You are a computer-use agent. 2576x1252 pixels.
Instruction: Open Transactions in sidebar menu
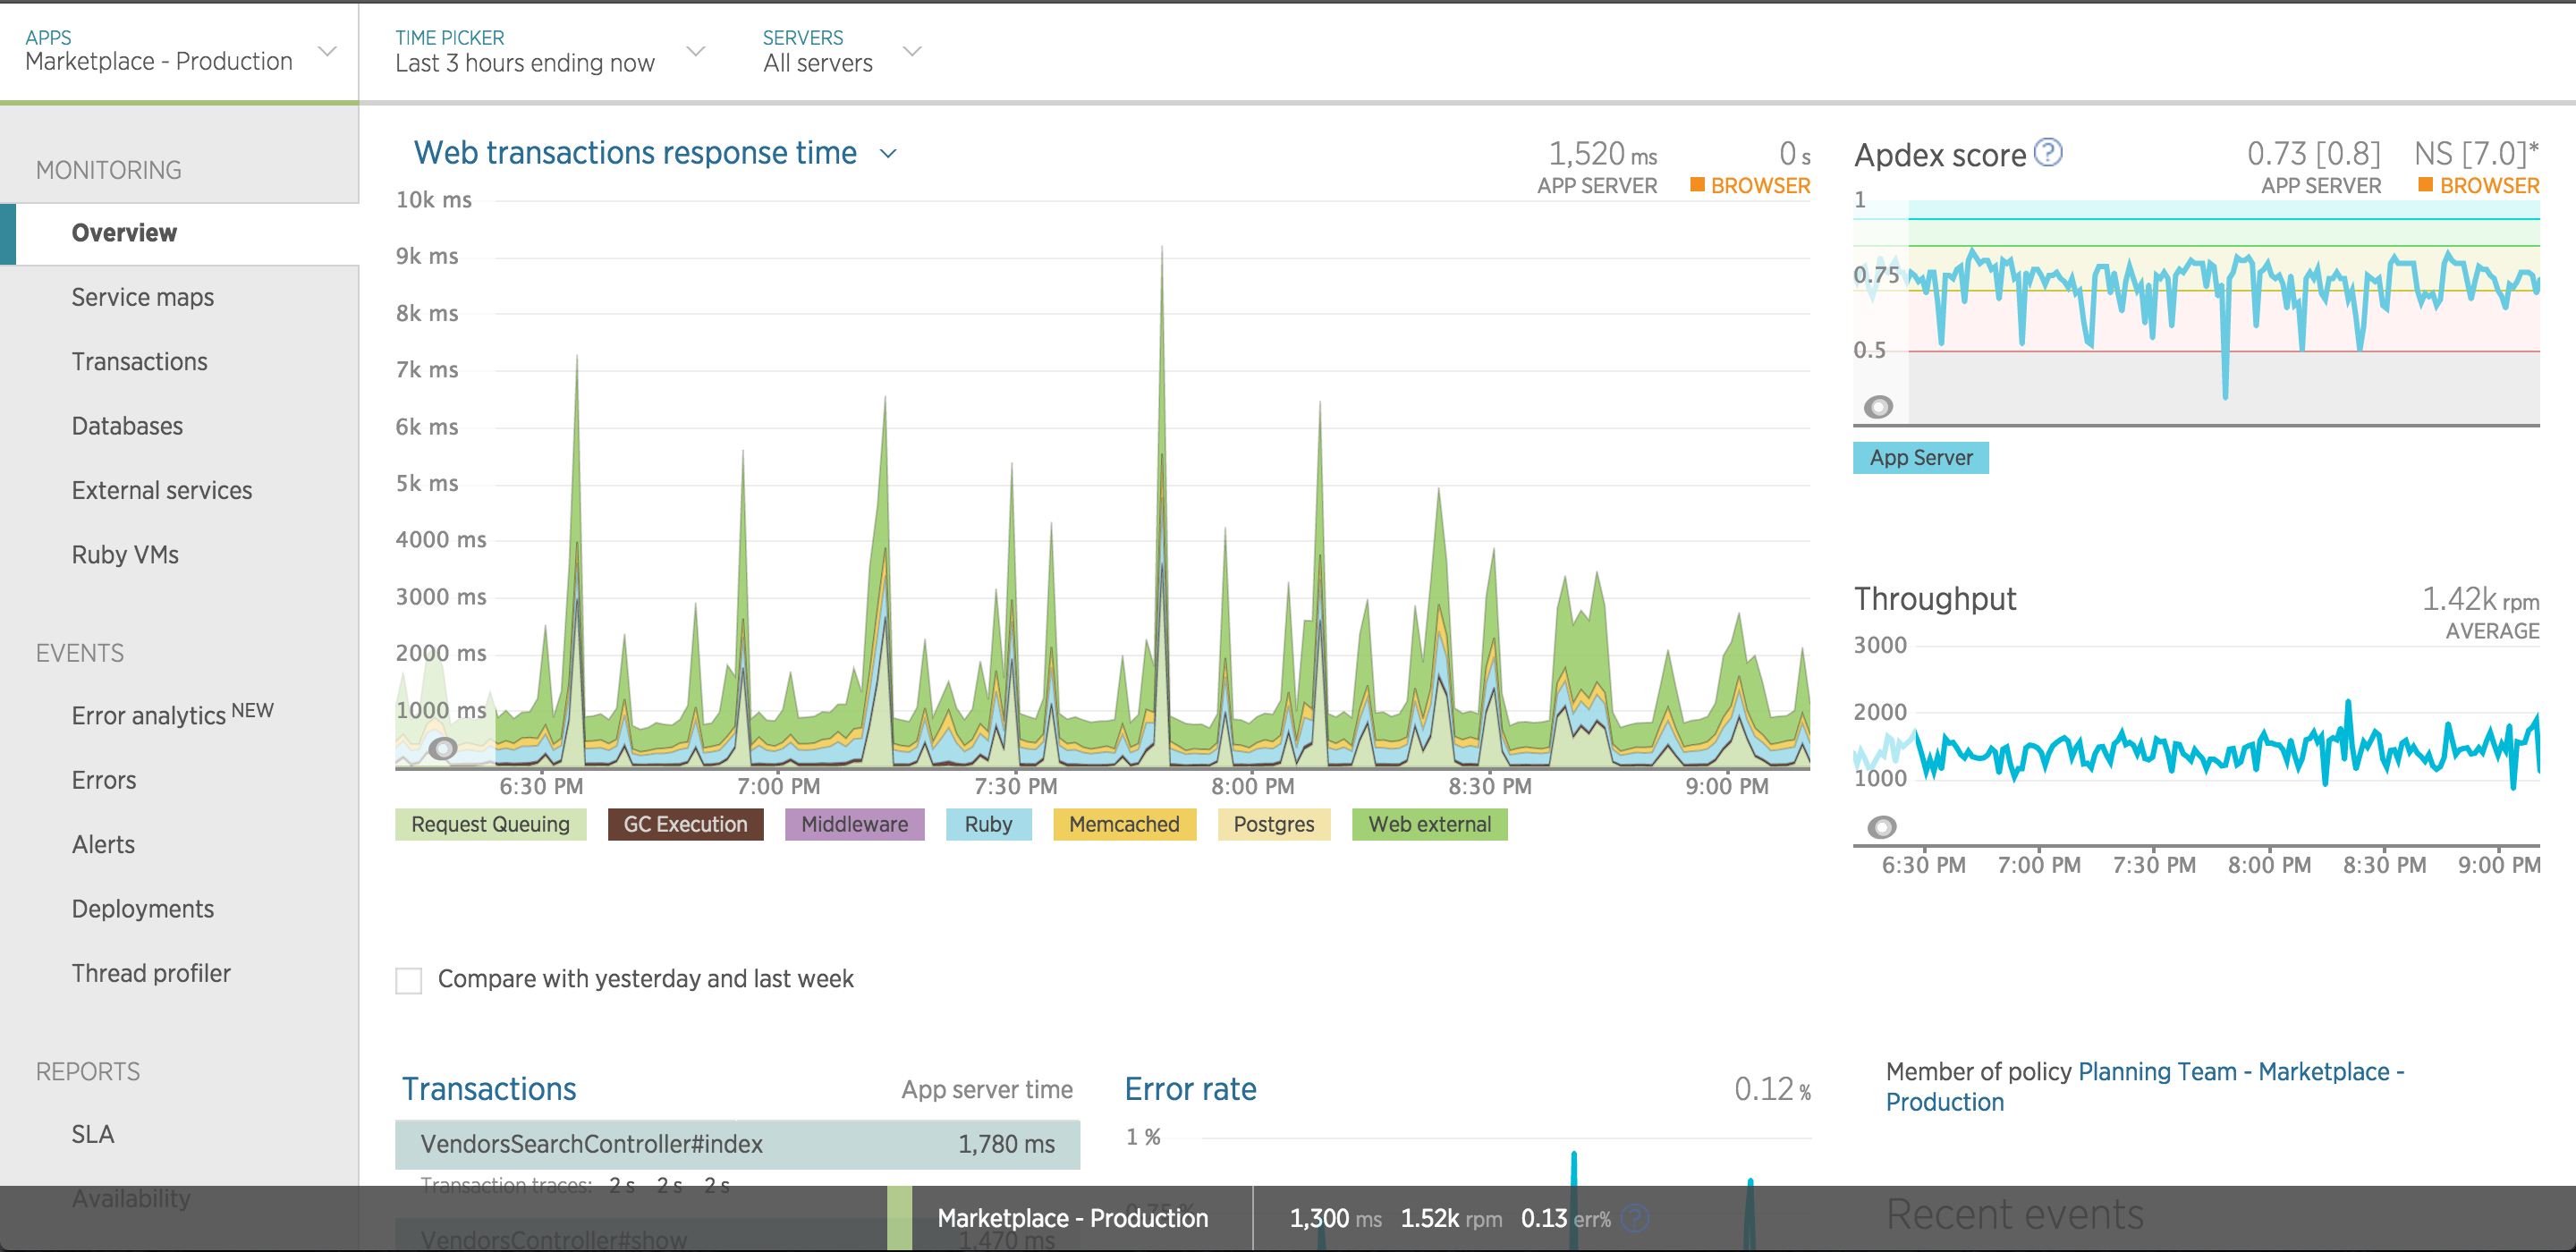coord(140,361)
